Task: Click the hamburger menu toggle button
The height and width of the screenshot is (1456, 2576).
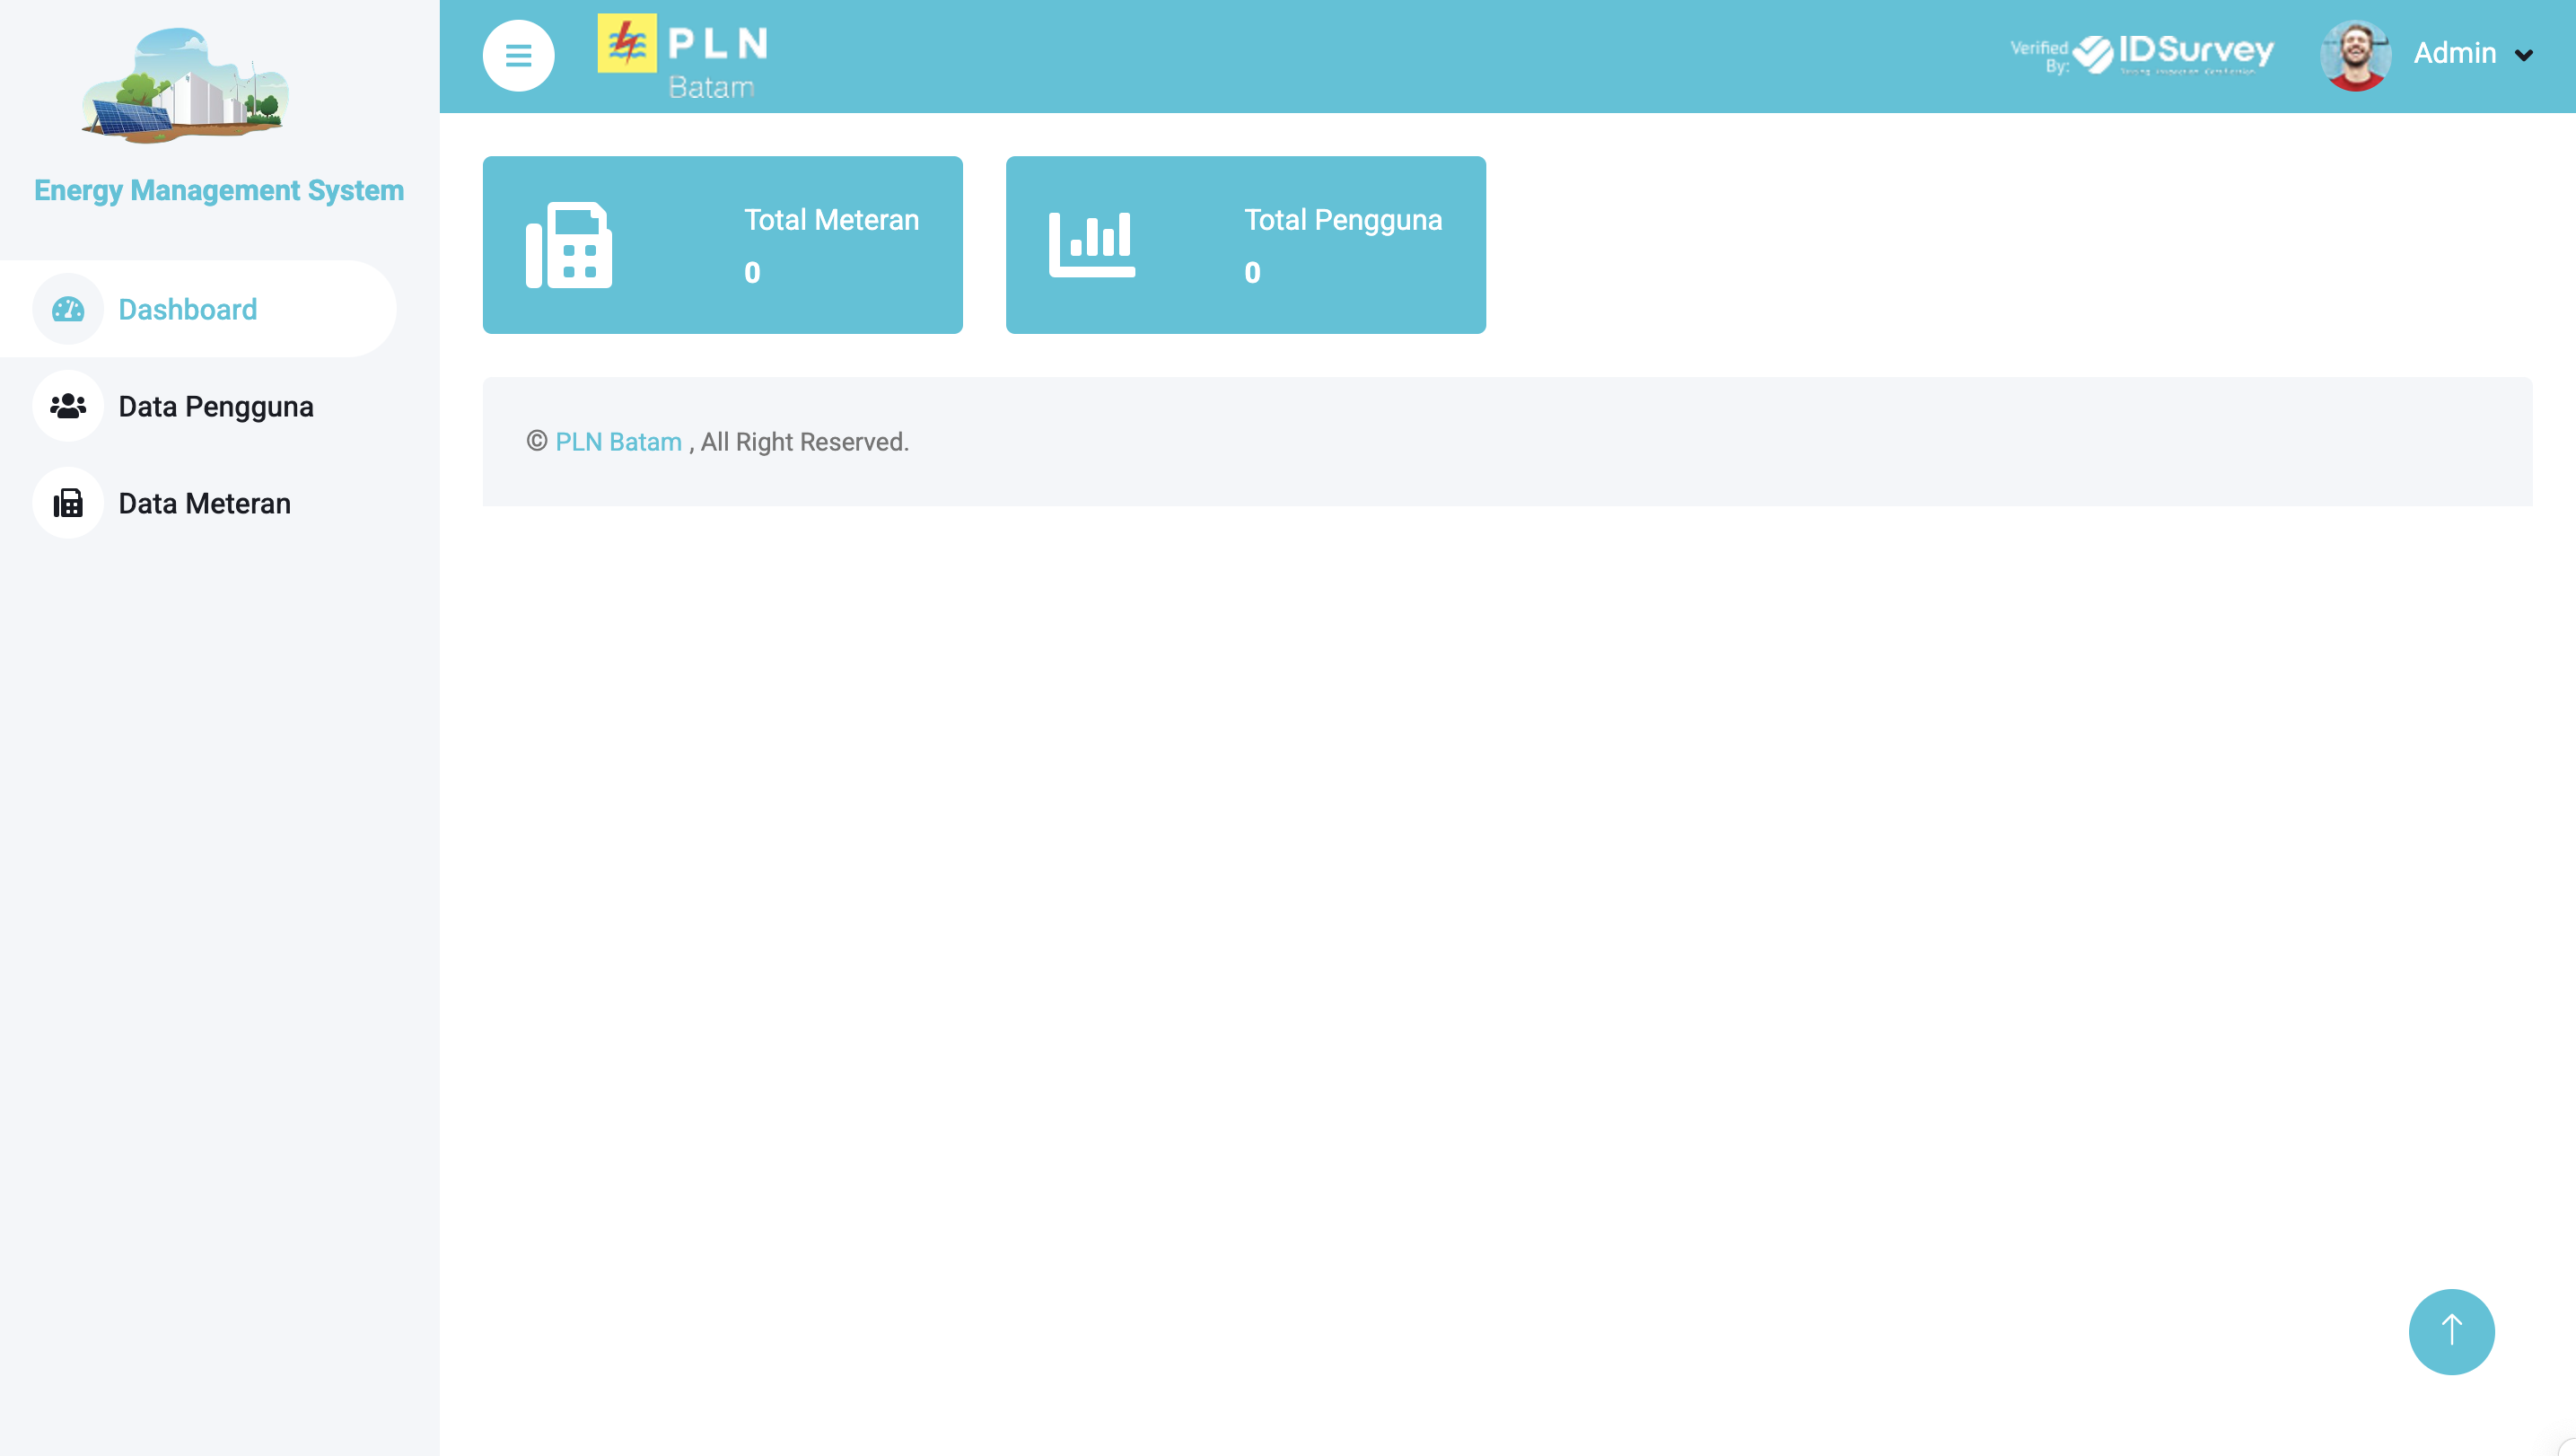Action: [518, 56]
